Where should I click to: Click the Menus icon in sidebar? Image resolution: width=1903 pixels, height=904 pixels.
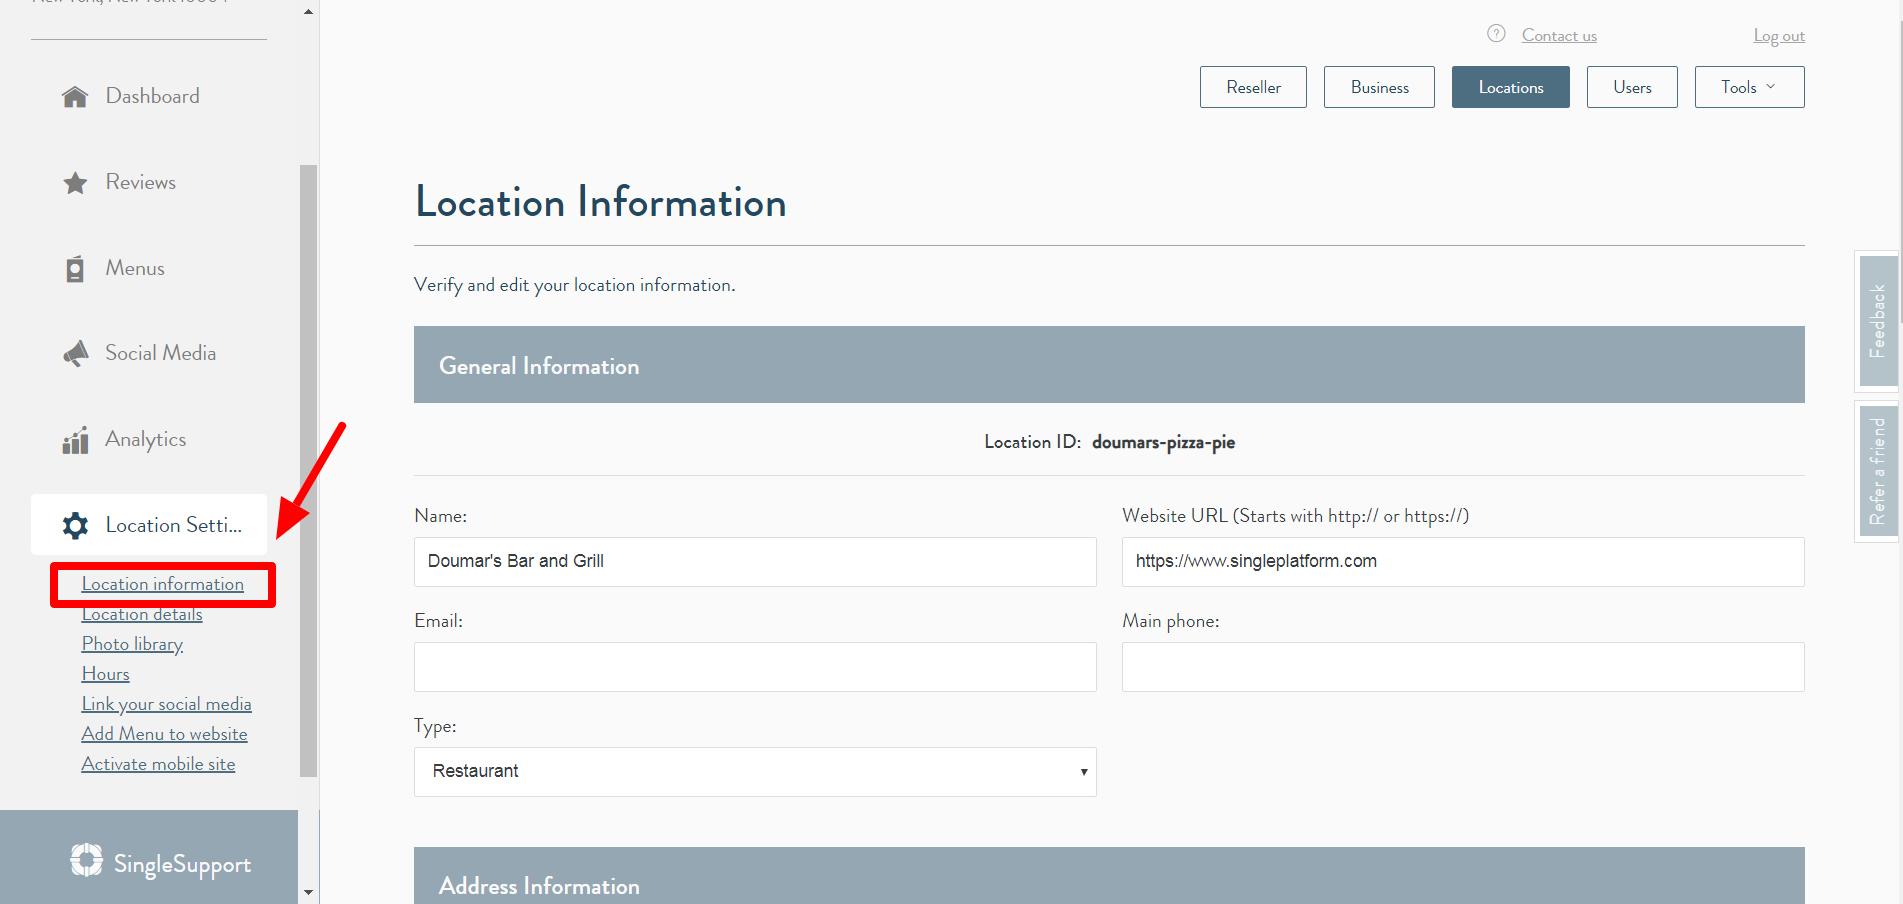tap(75, 269)
